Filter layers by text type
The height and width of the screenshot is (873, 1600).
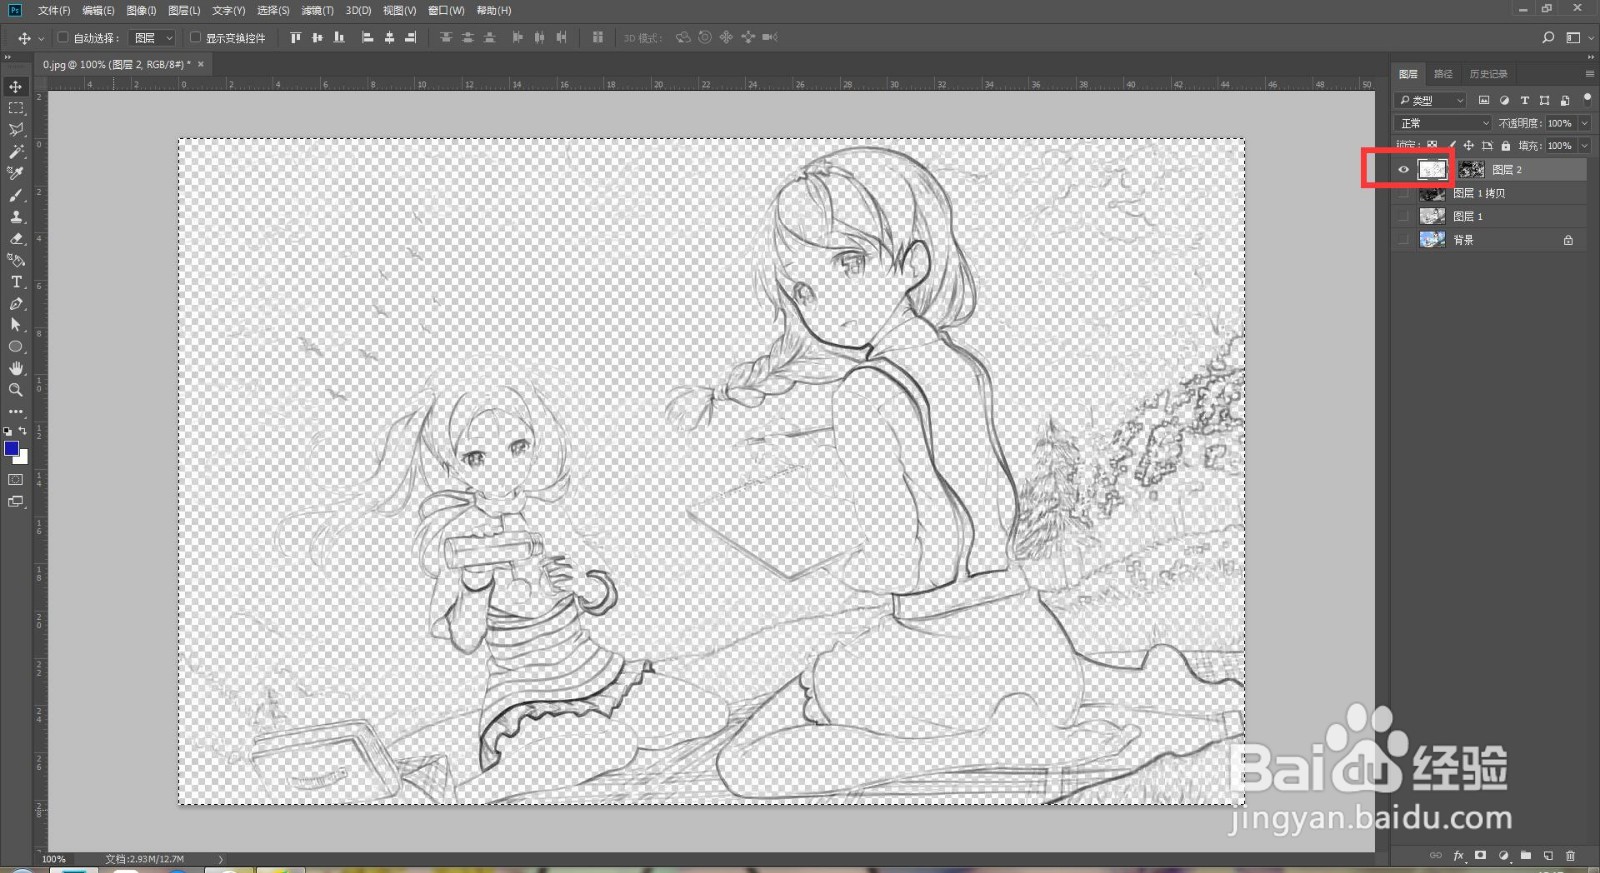point(1524,100)
